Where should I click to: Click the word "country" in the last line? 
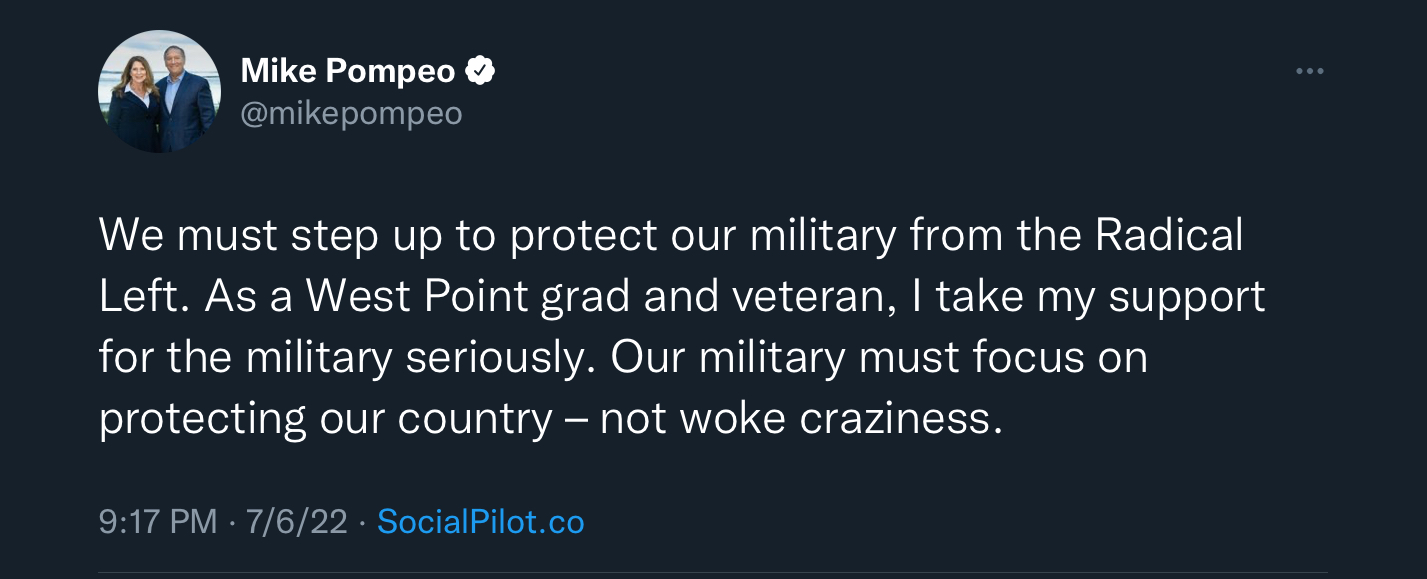[475, 419]
